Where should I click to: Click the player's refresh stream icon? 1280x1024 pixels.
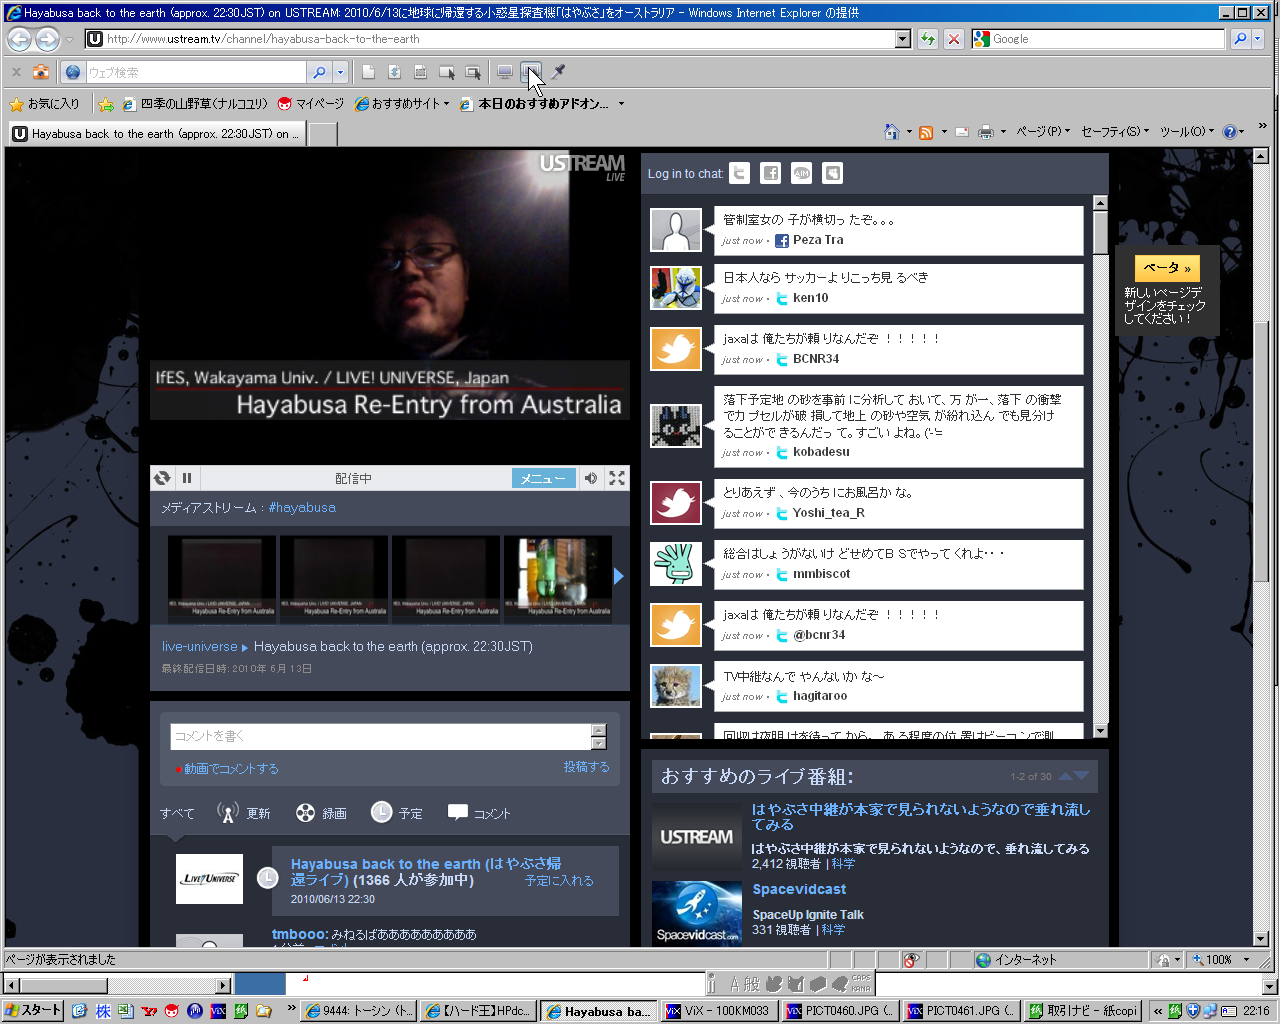(x=162, y=478)
